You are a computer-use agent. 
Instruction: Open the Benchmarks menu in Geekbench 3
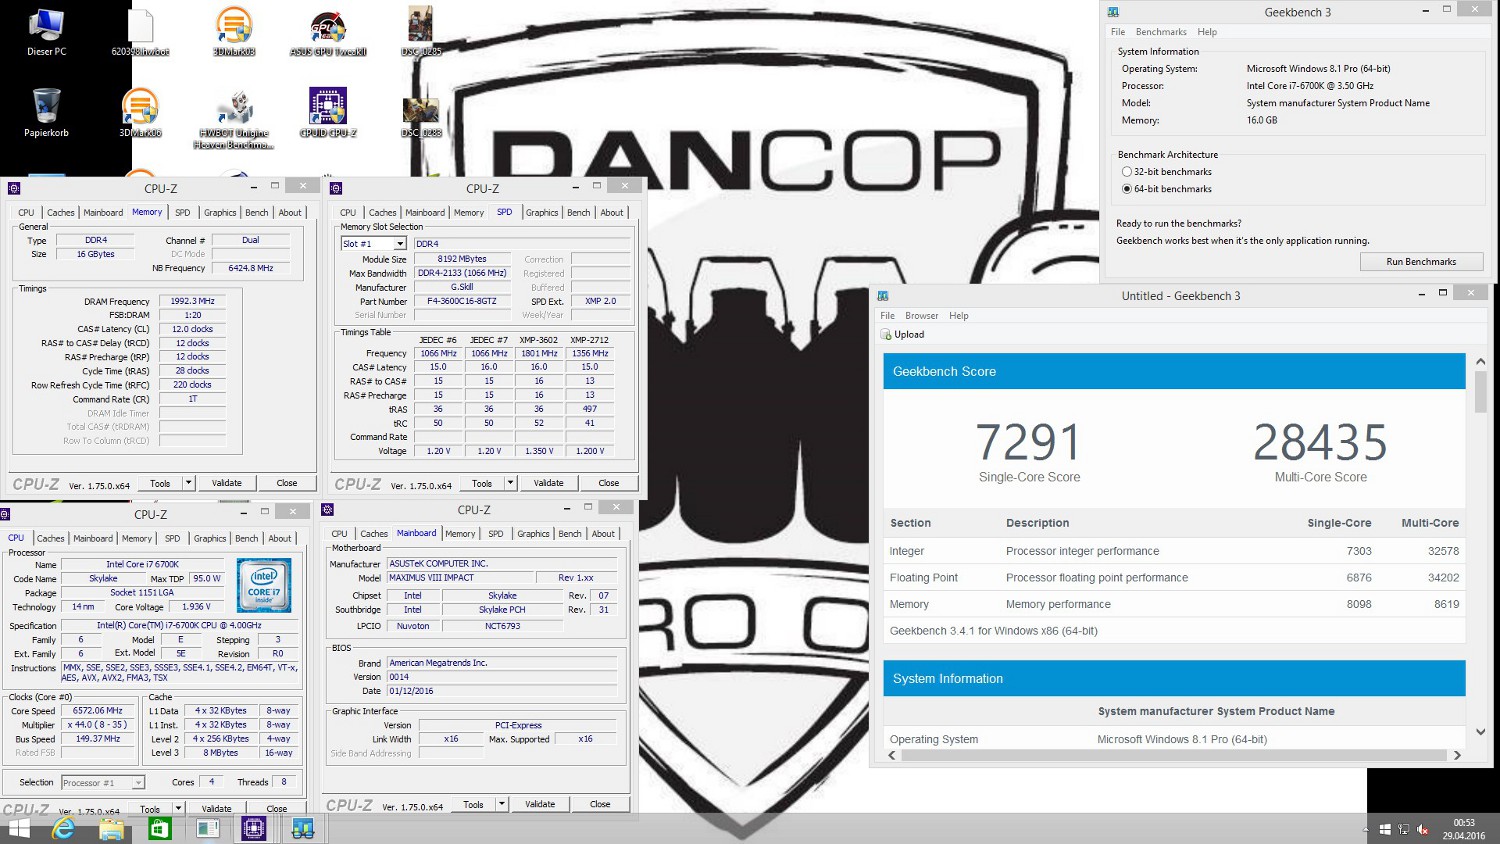(1161, 32)
